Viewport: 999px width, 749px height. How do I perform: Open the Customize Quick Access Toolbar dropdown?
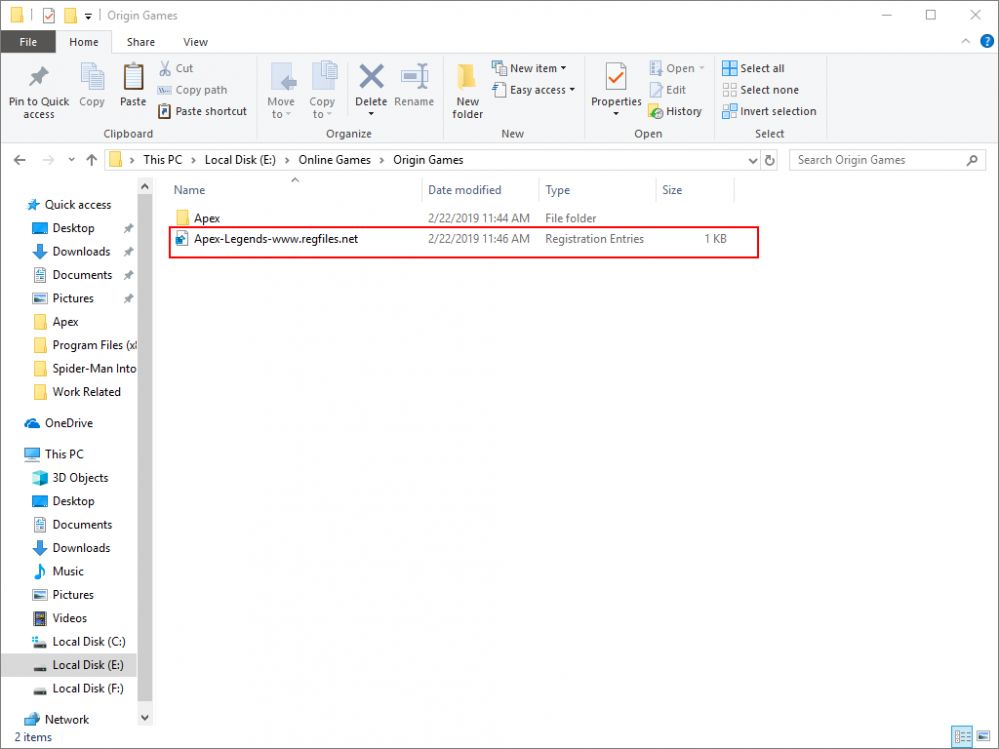pyautogui.click(x=88, y=16)
